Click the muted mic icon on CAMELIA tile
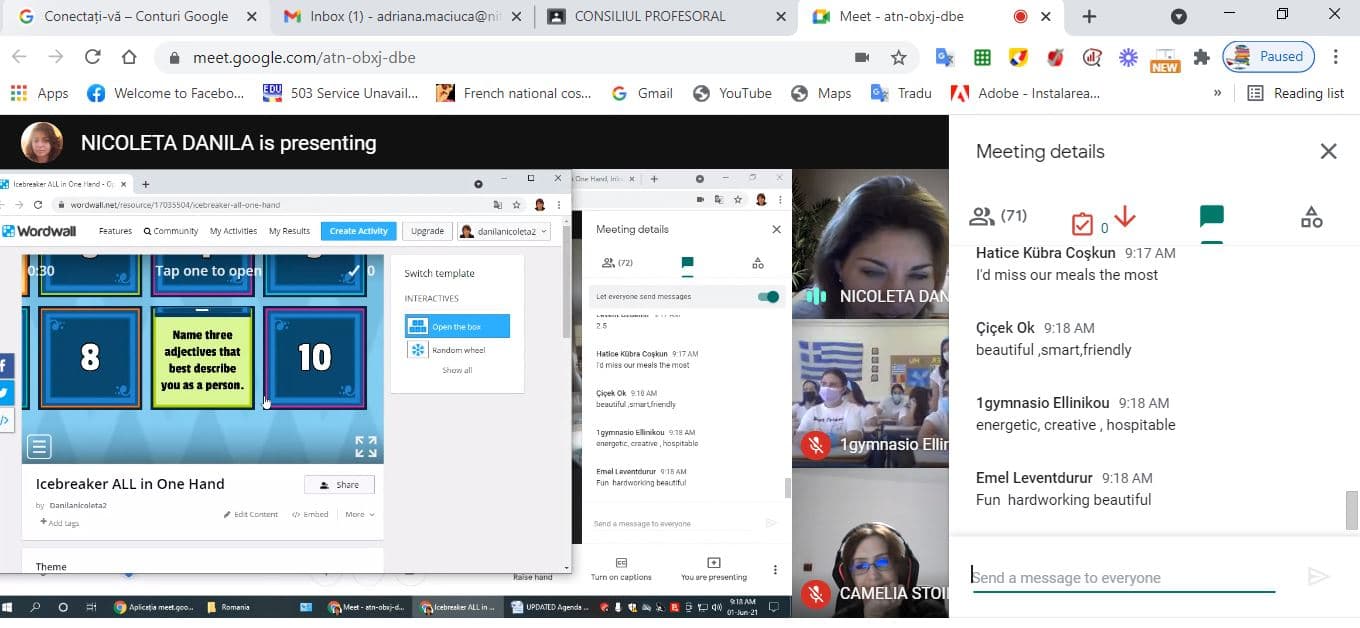 click(816, 594)
